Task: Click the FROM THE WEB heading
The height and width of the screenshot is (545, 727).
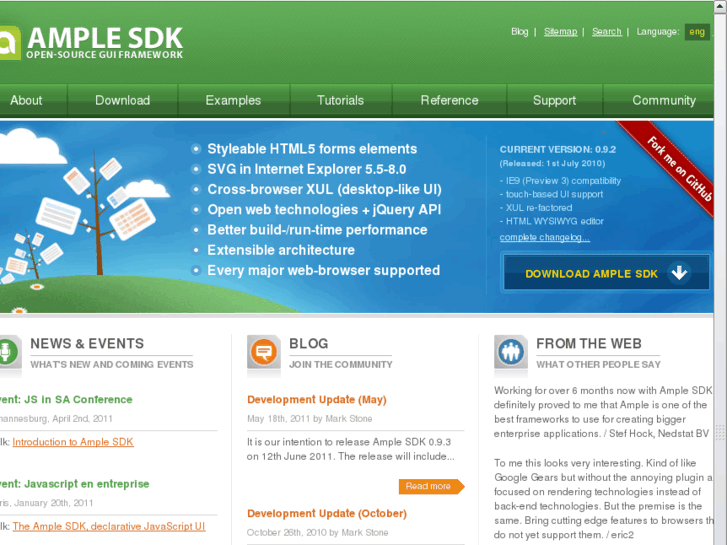Action: [589, 344]
